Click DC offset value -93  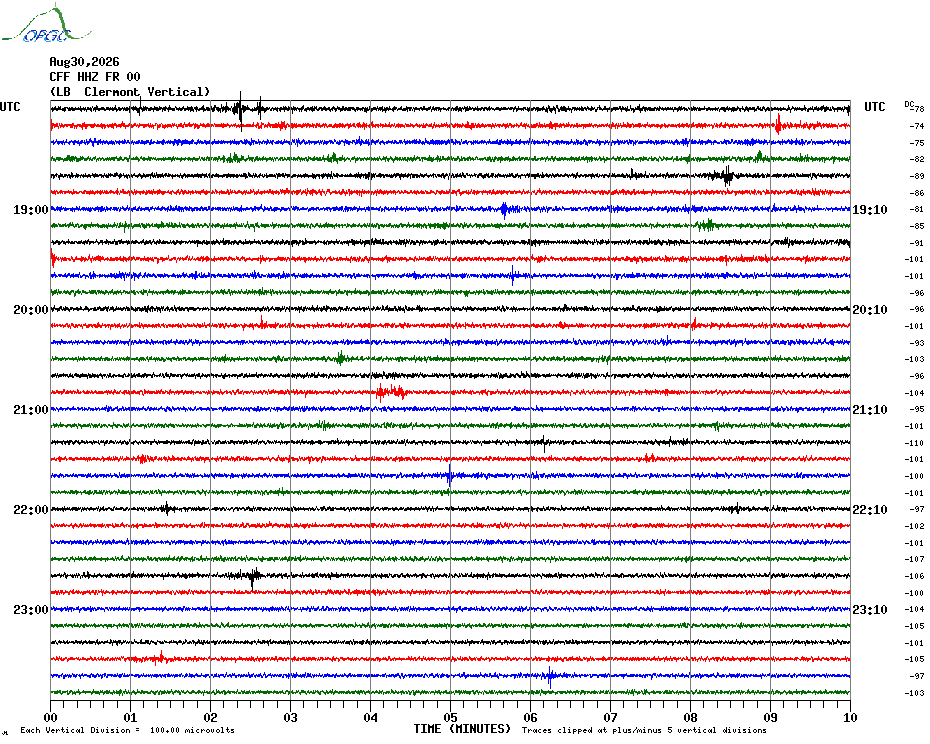[x=917, y=344]
